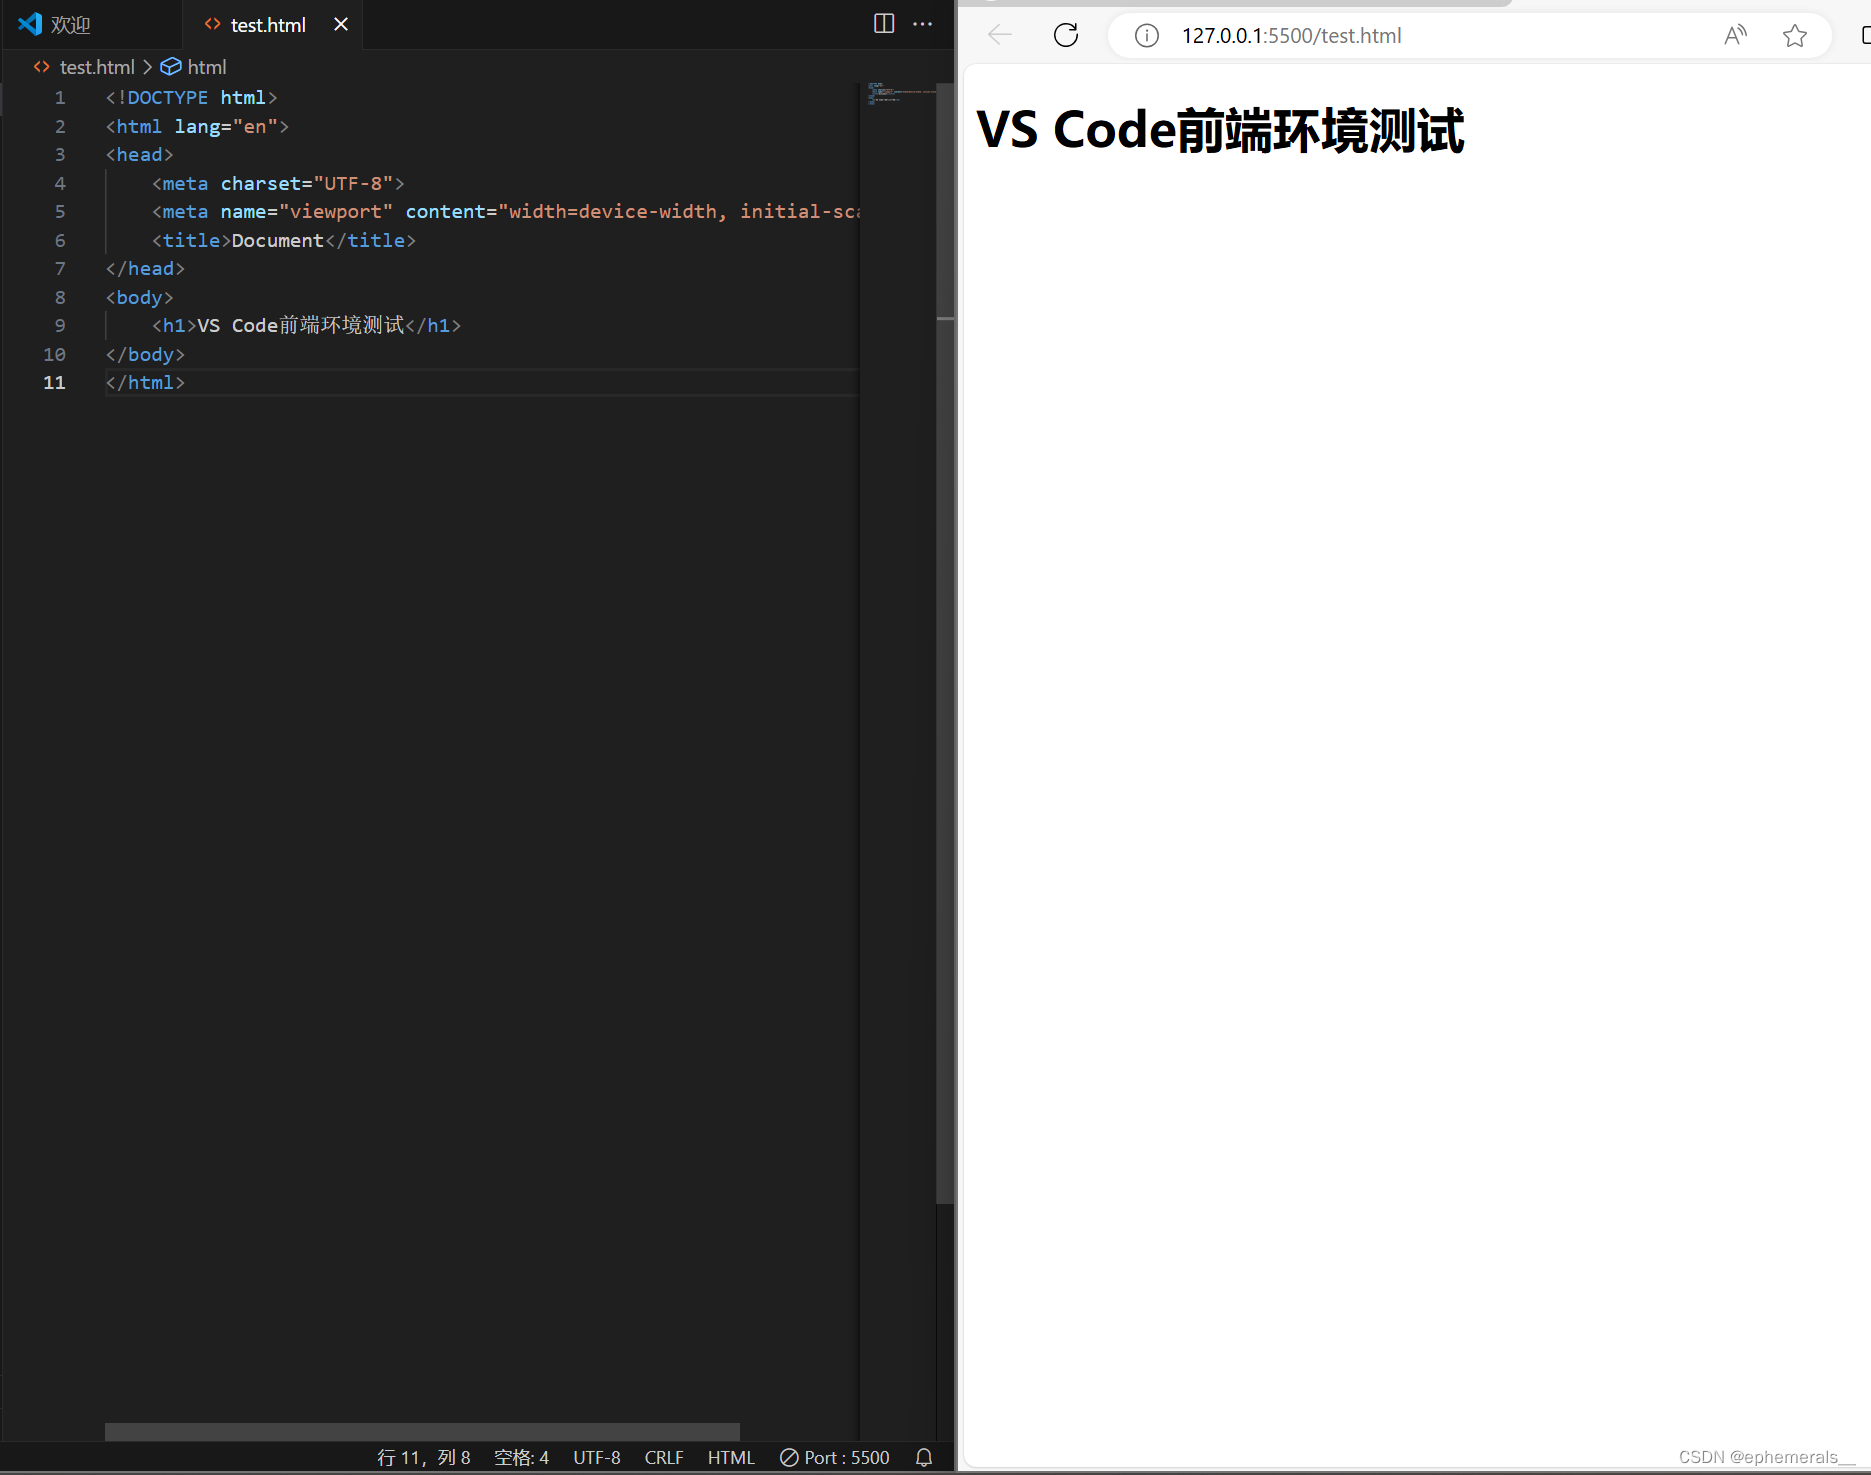Image resolution: width=1871 pixels, height=1475 pixels.
Task: Click the Document title text on line 6
Action: (x=278, y=241)
